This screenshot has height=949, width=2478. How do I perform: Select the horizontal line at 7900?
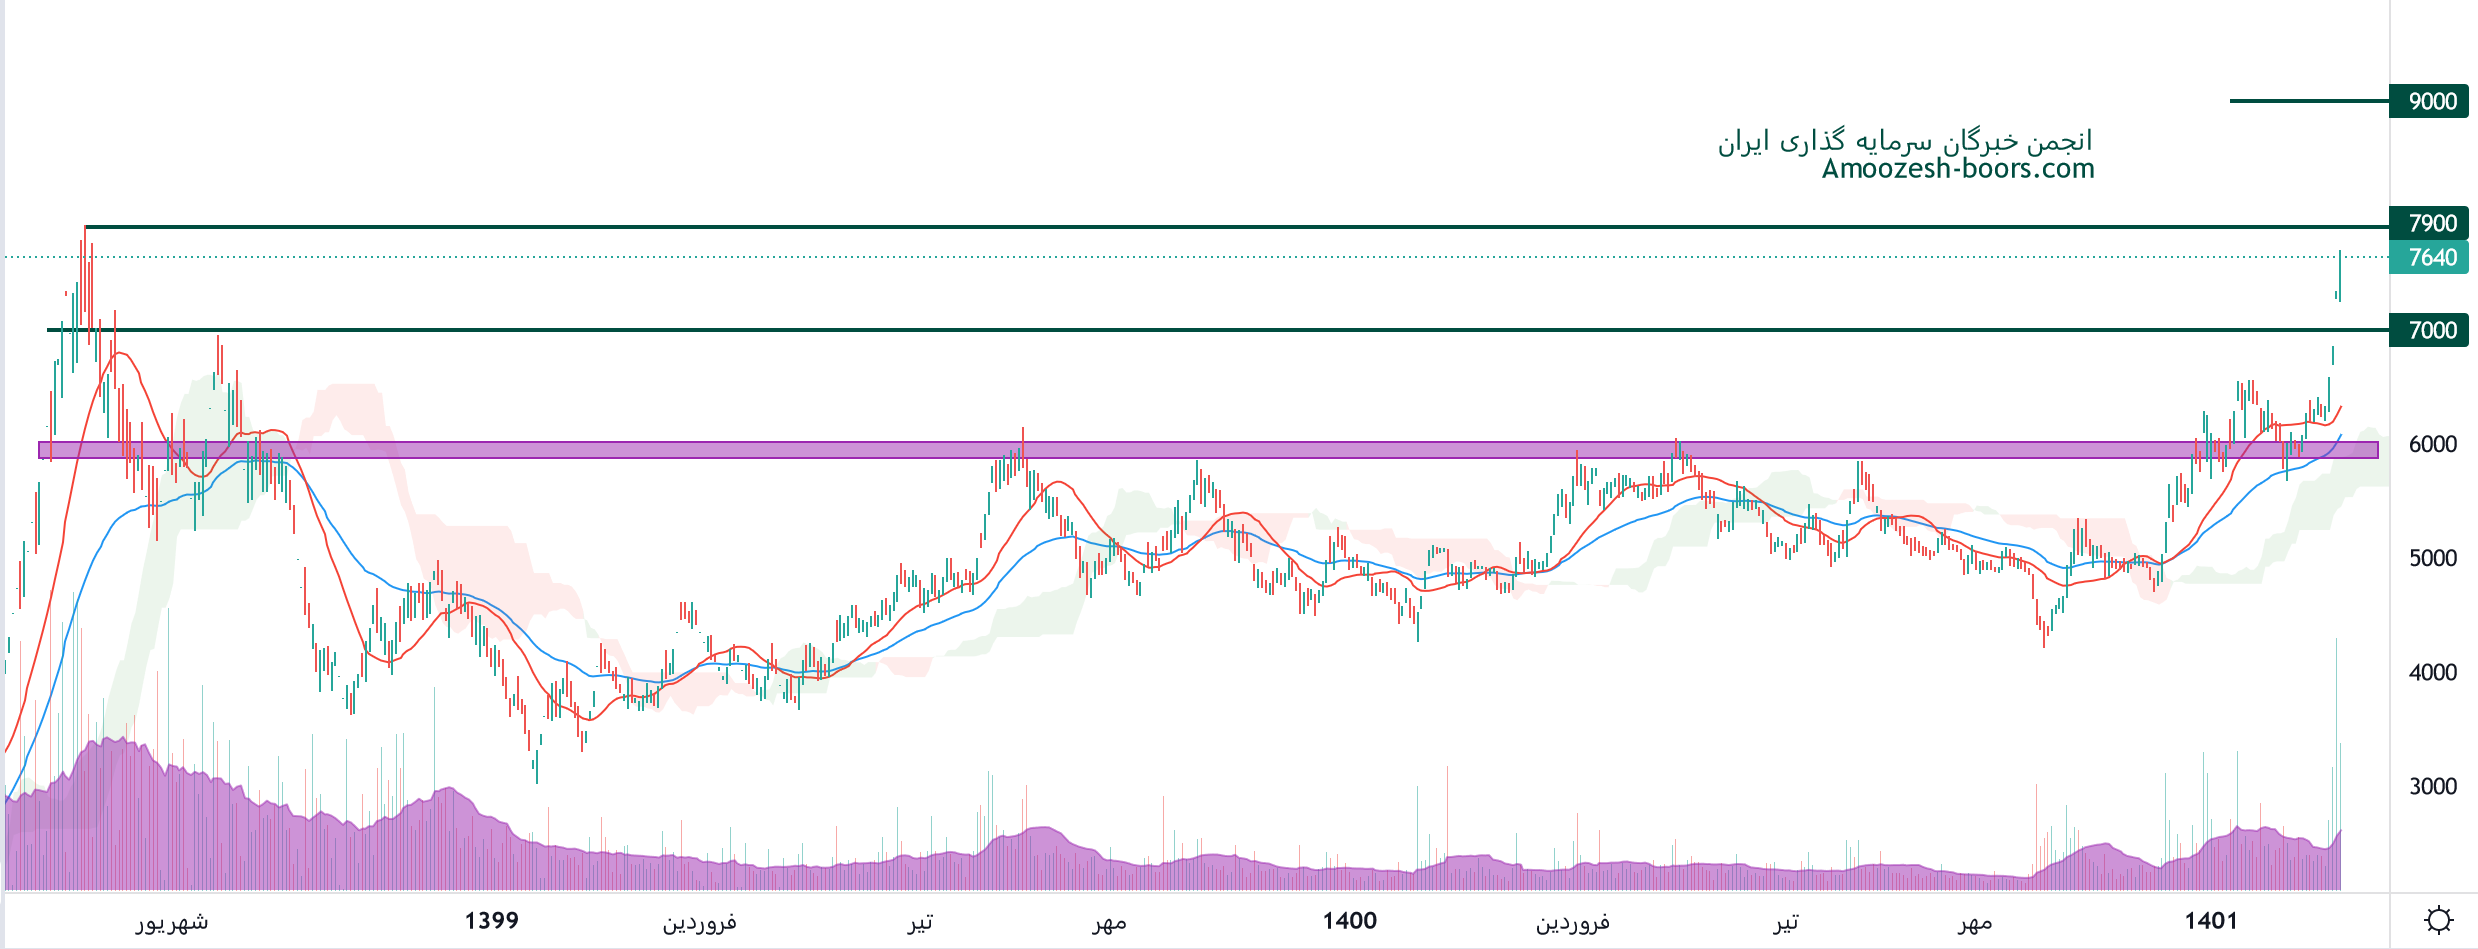[x=1200, y=227]
